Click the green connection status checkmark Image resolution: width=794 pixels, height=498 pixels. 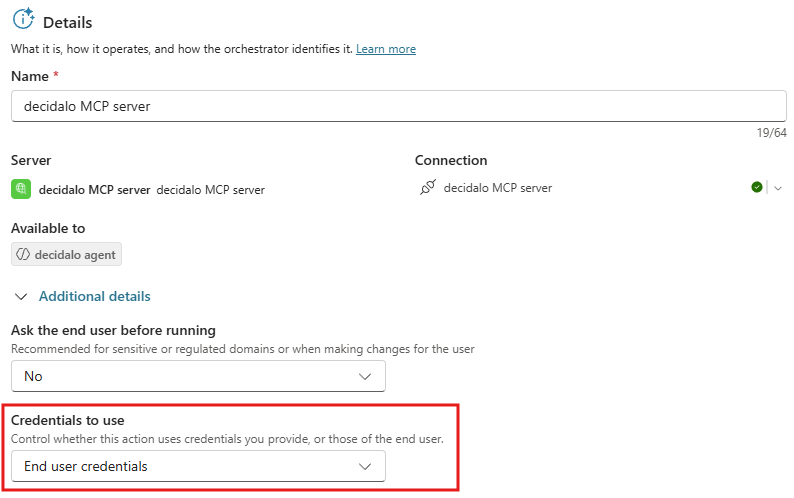(757, 187)
